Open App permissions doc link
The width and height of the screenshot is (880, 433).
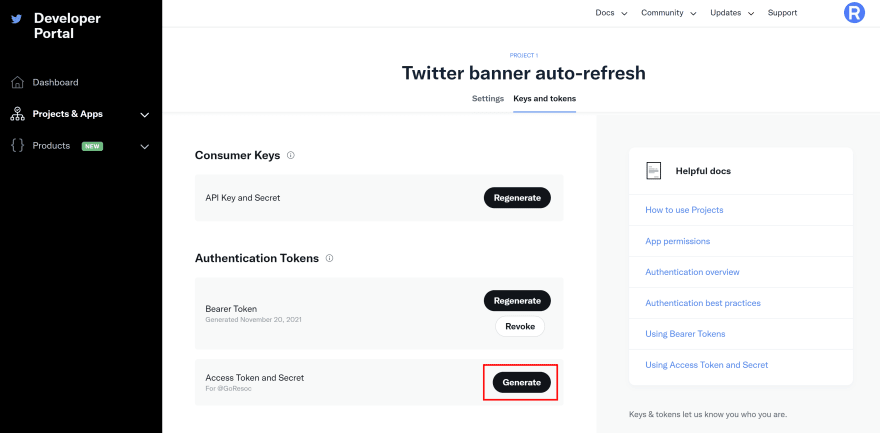pos(677,241)
